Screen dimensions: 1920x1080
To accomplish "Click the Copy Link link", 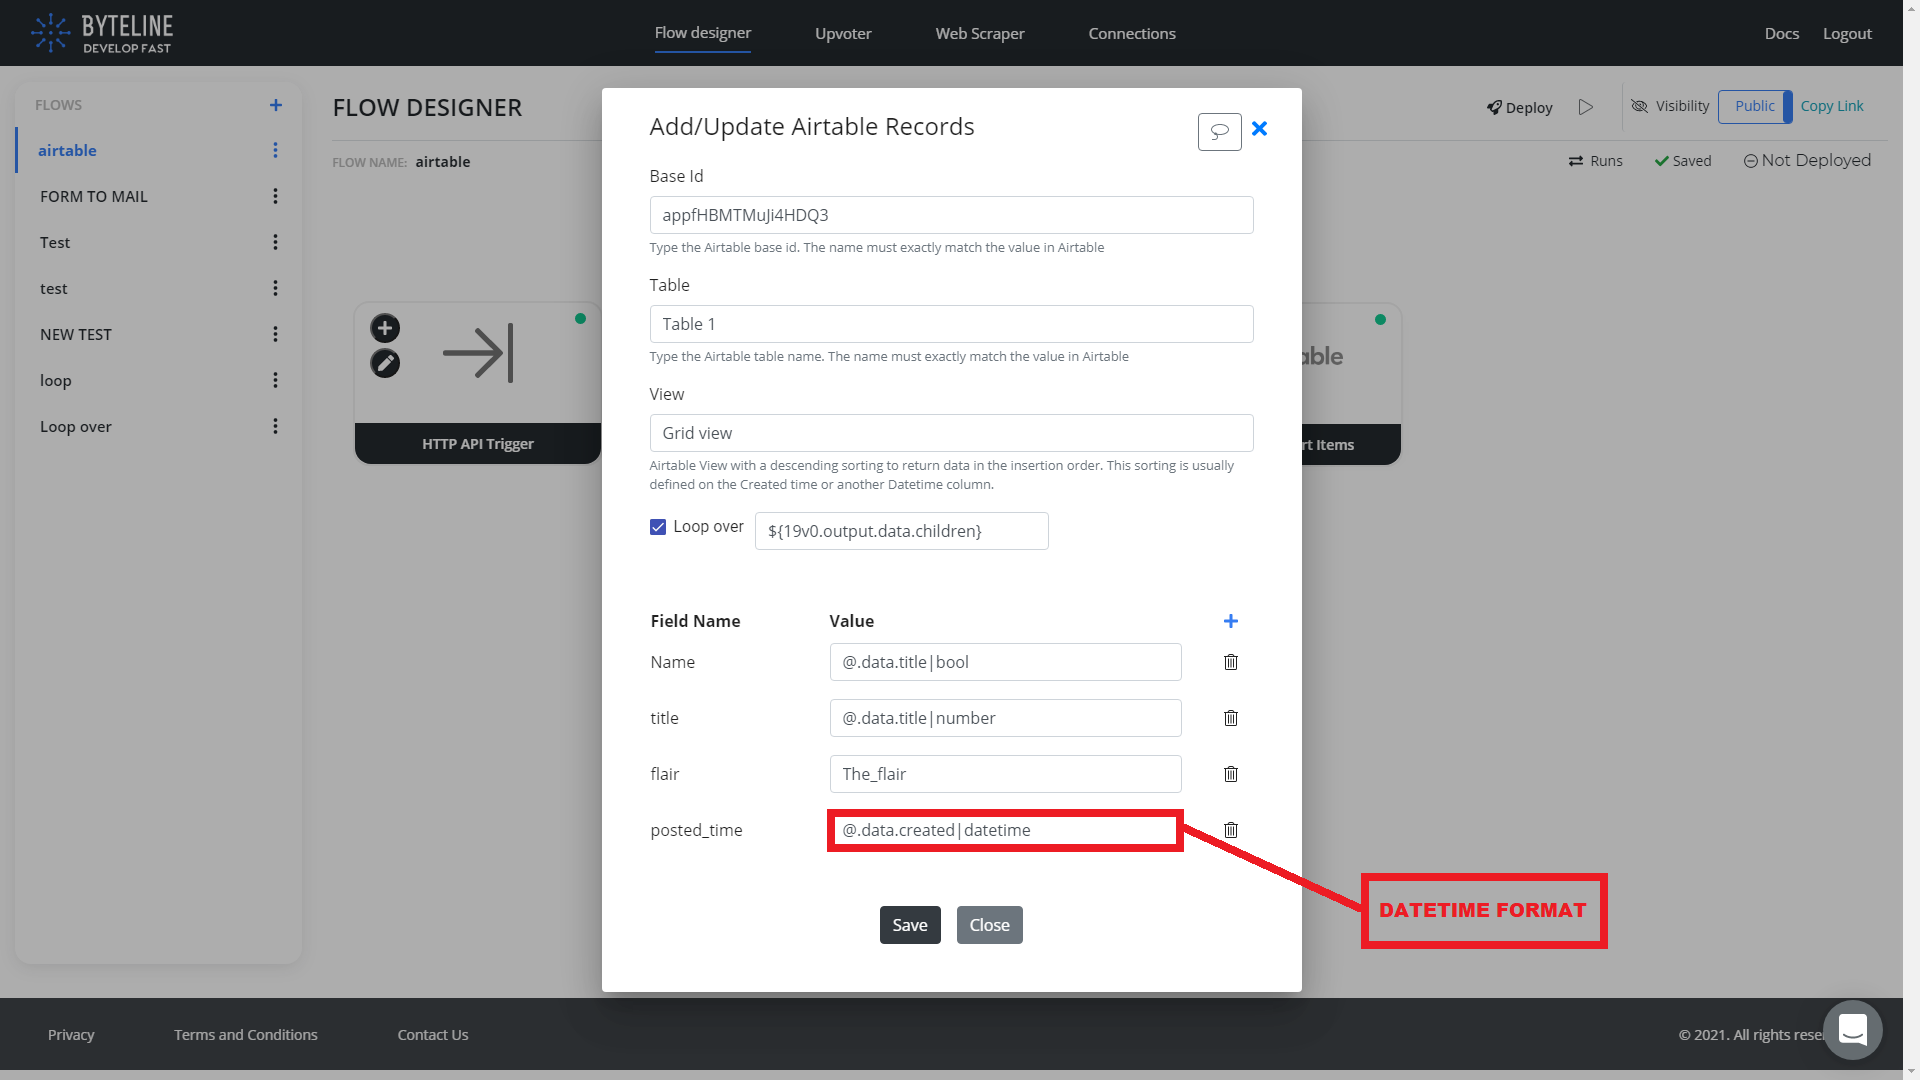I will tap(1832, 106).
